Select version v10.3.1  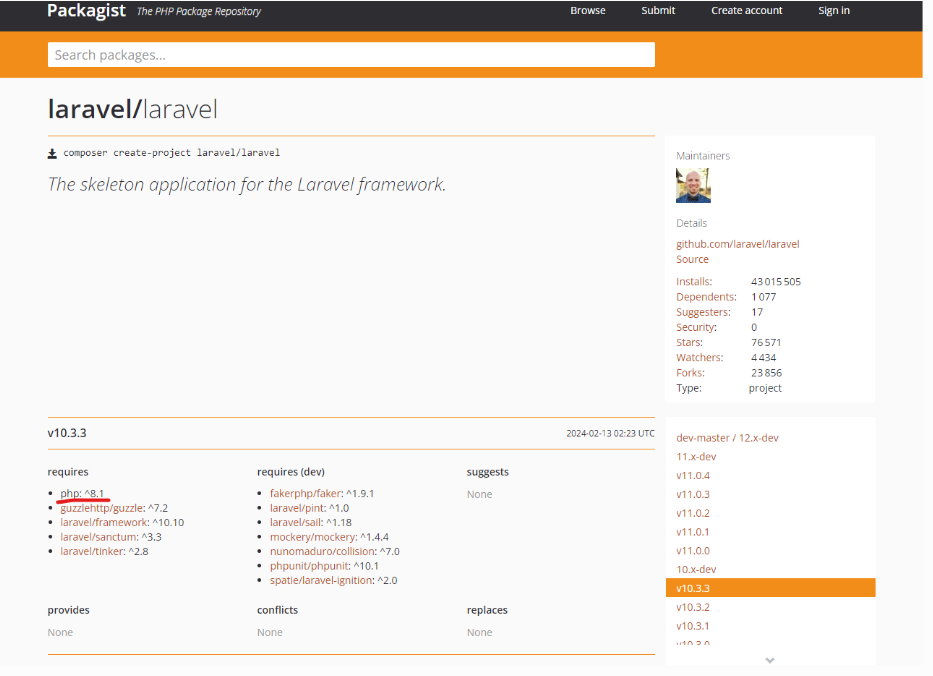point(693,626)
